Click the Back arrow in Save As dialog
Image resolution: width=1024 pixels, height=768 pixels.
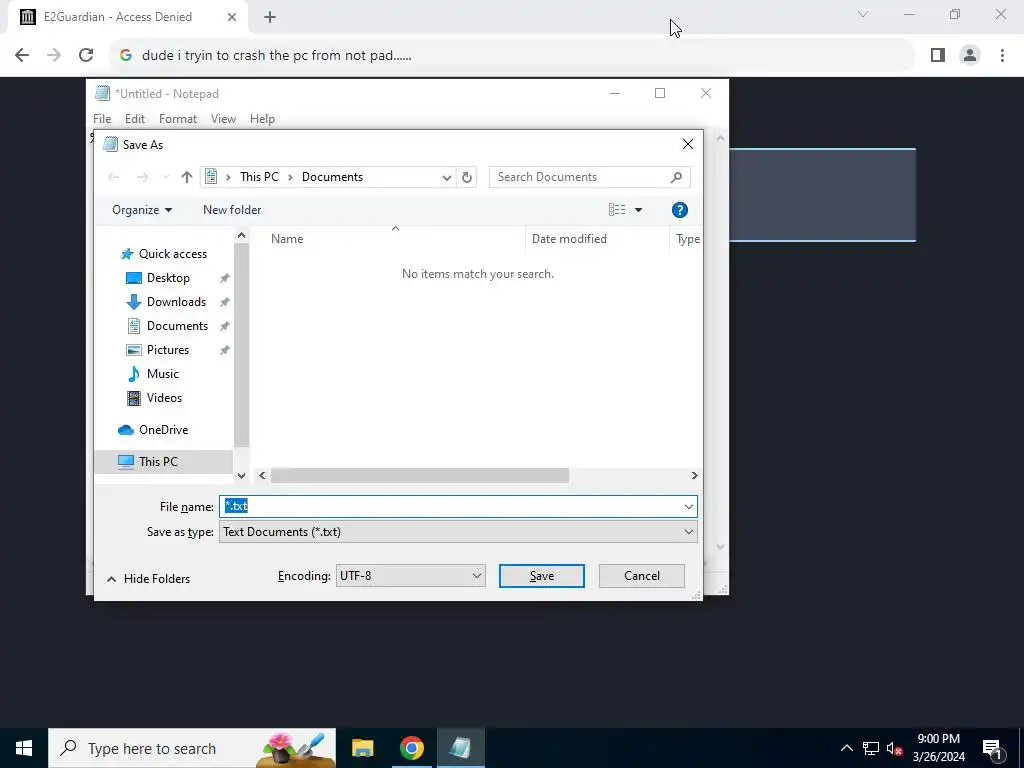point(113,177)
